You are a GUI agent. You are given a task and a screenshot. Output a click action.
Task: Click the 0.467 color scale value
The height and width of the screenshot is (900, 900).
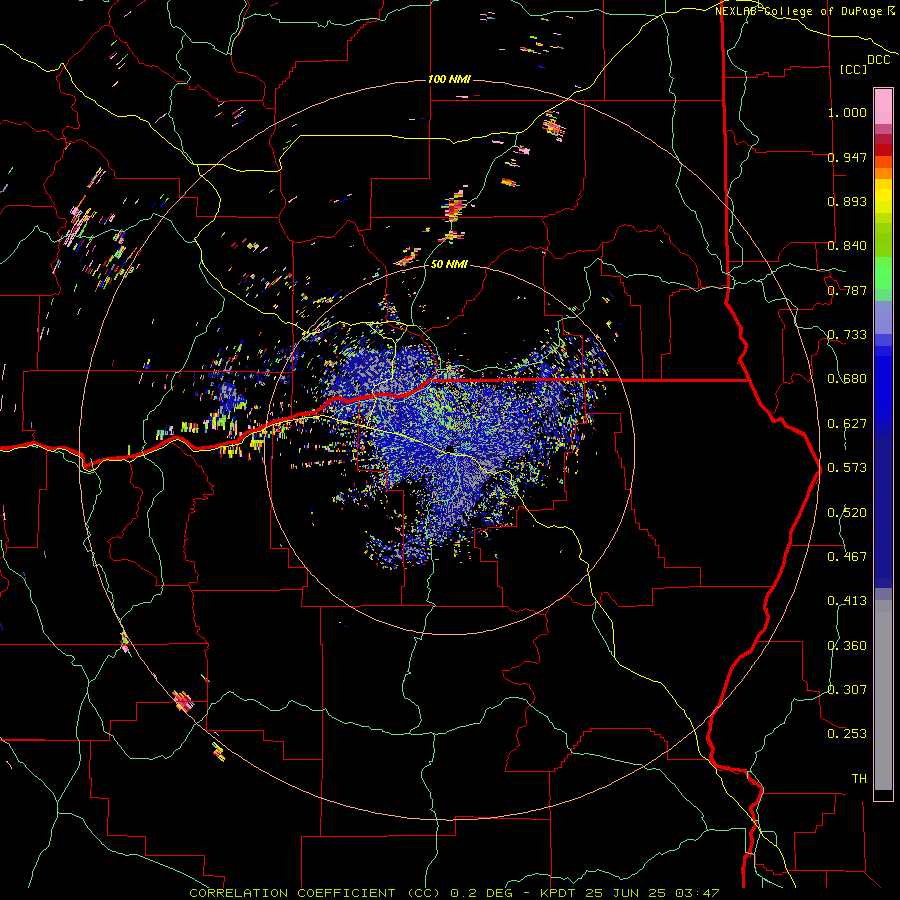(847, 557)
